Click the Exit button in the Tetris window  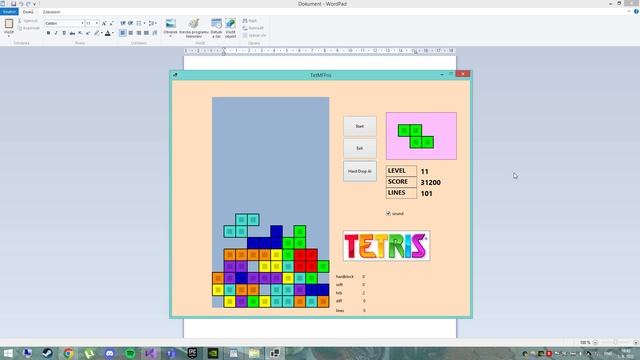click(360, 148)
